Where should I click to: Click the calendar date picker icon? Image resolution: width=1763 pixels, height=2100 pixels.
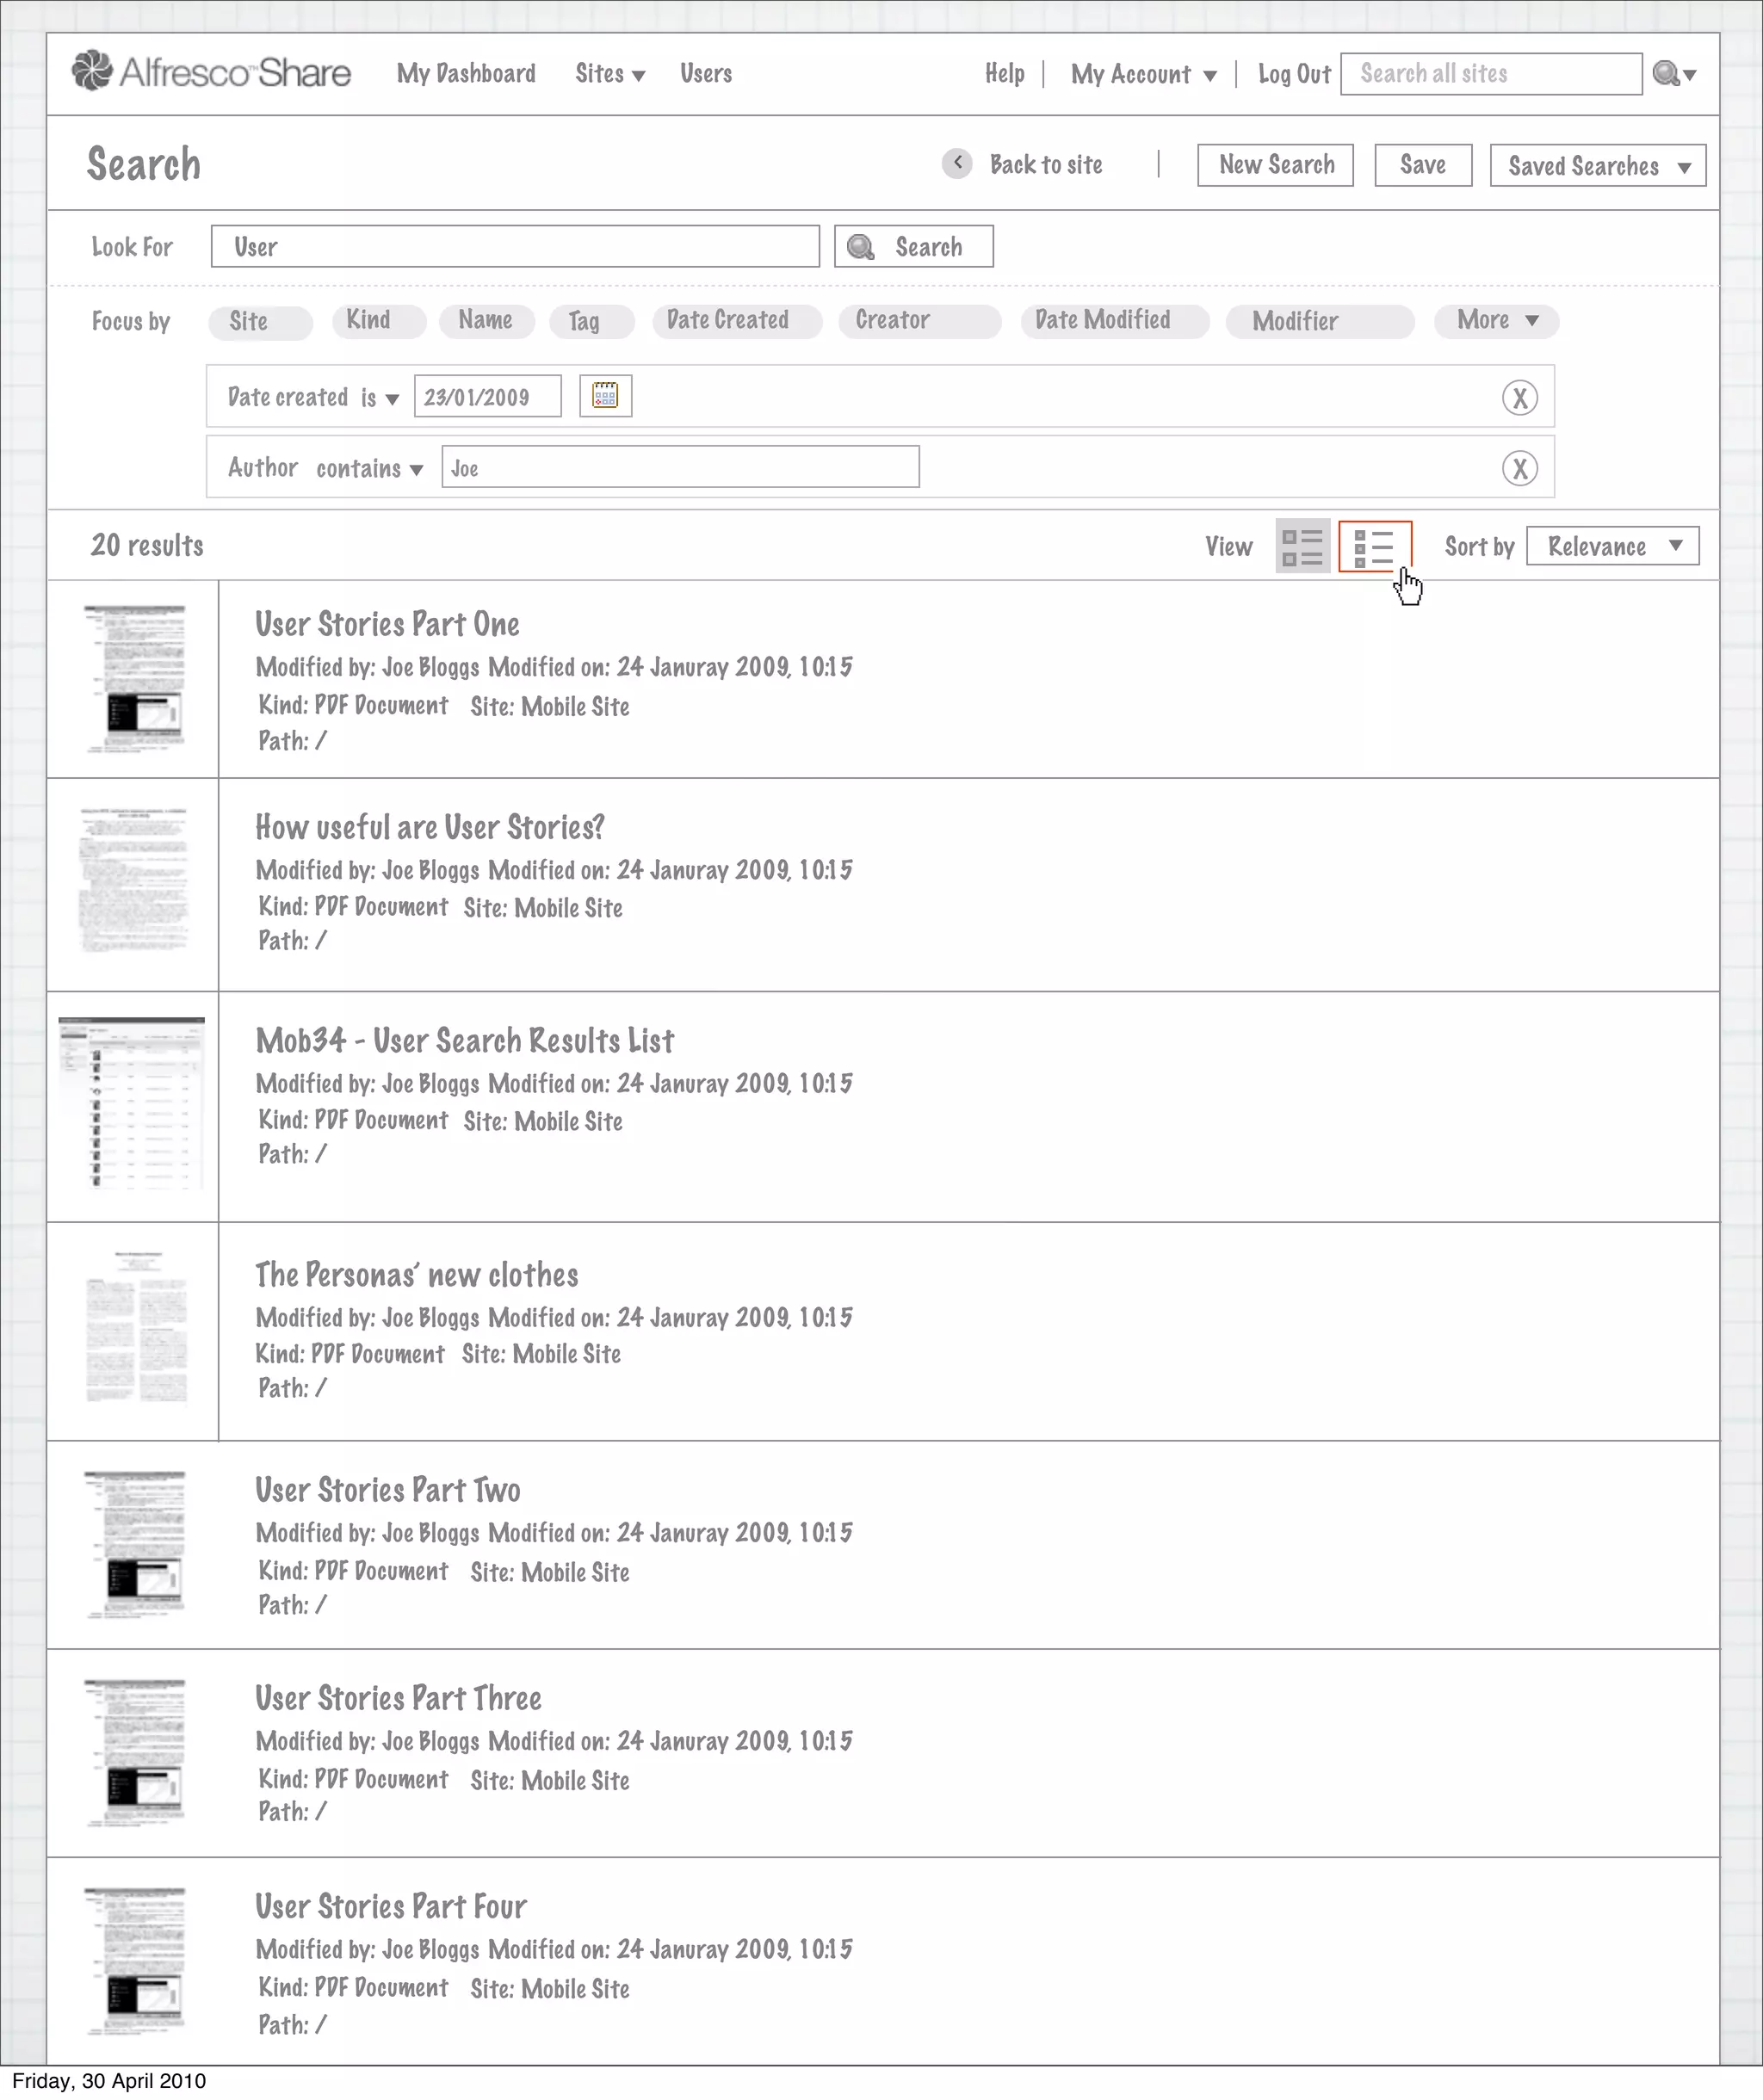(x=605, y=396)
